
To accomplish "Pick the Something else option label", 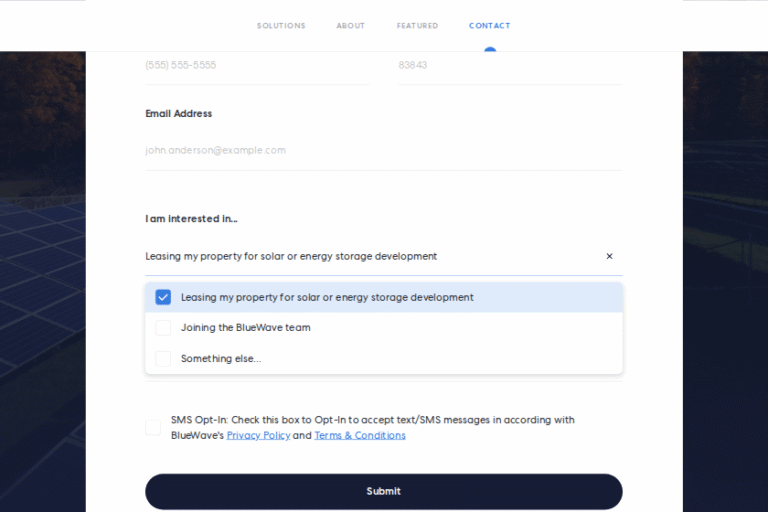I will [x=221, y=359].
